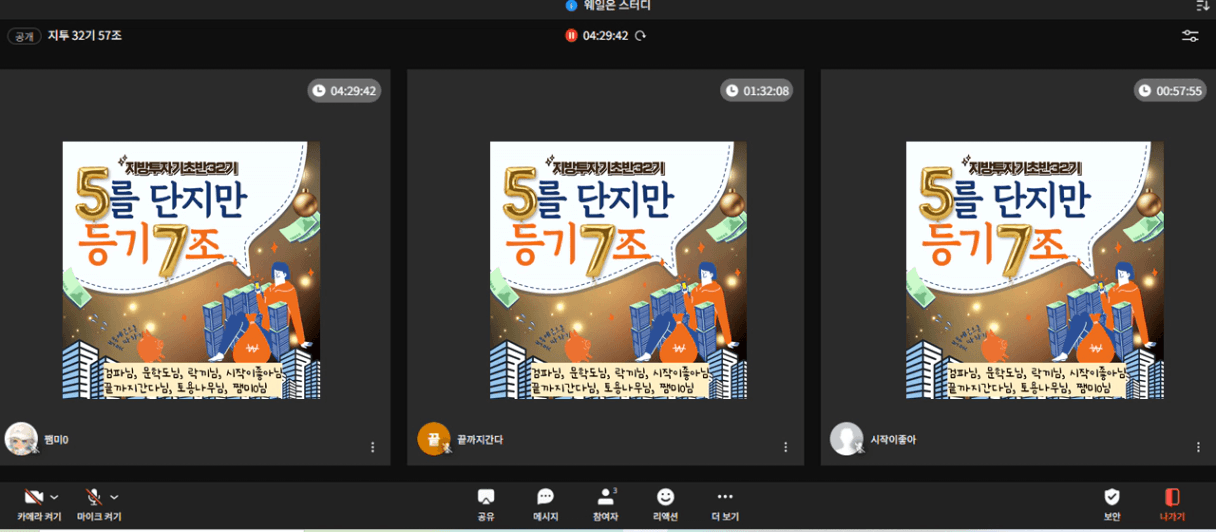
Task: Reset the timer with circular arrow icon
Action: click(x=640, y=35)
